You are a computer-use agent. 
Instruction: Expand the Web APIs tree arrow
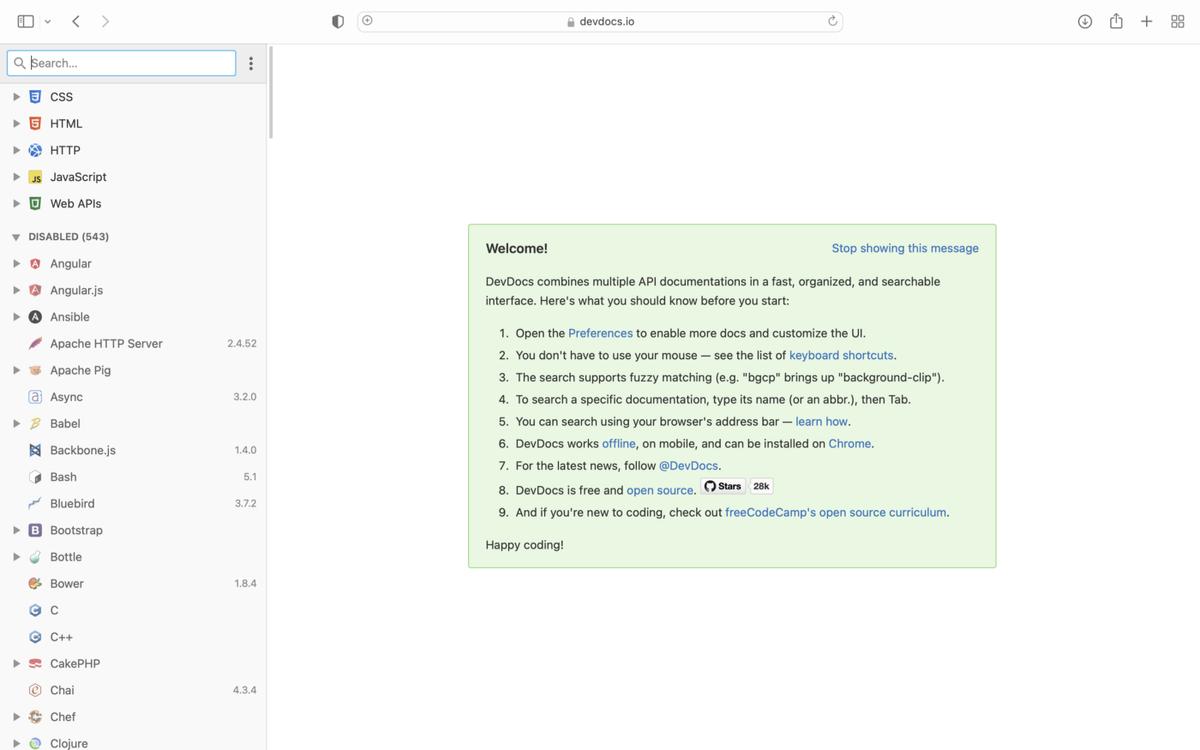[x=16, y=204]
